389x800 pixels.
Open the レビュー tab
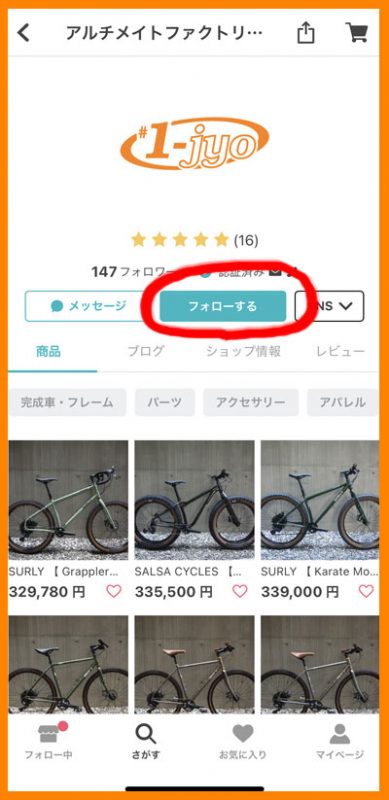[341, 351]
